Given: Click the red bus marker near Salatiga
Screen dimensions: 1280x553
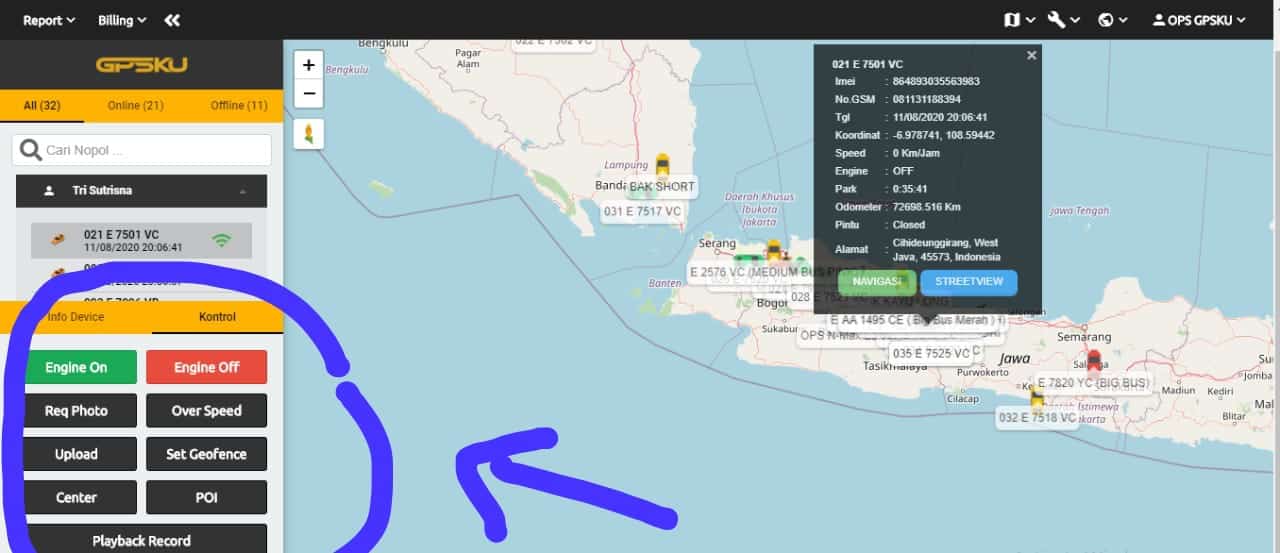Looking at the screenshot, I should [x=1093, y=361].
